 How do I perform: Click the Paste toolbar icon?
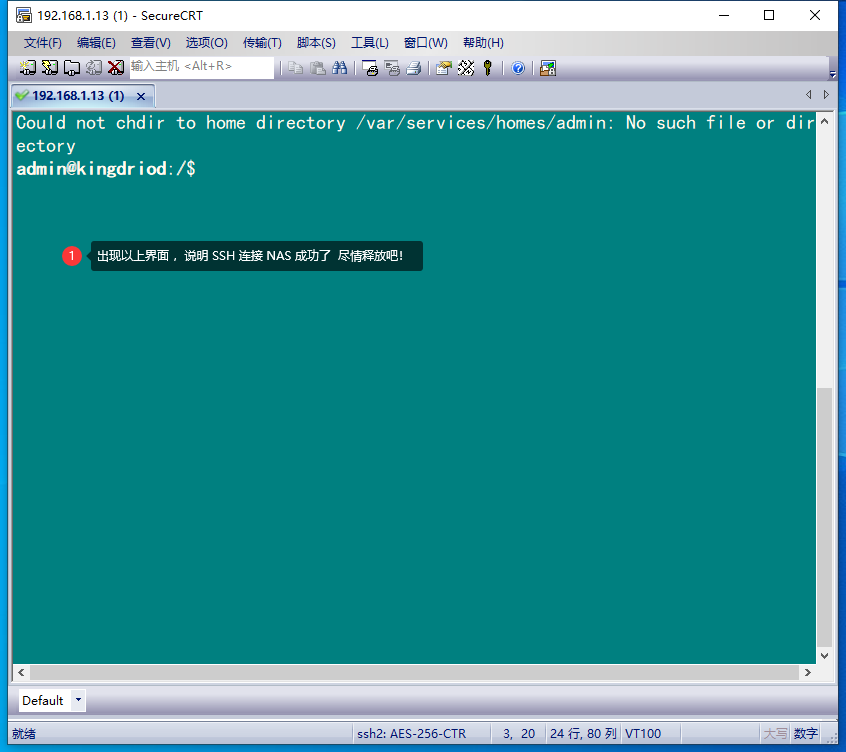click(318, 68)
